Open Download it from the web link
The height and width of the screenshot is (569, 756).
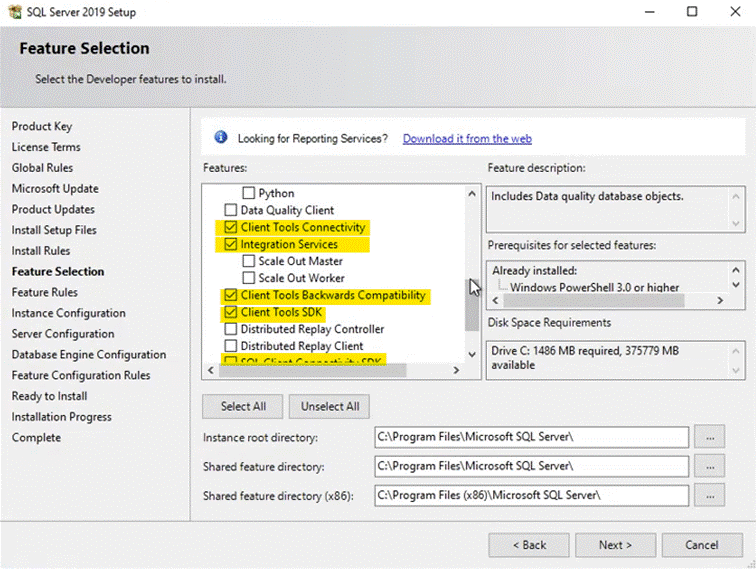pos(467,139)
